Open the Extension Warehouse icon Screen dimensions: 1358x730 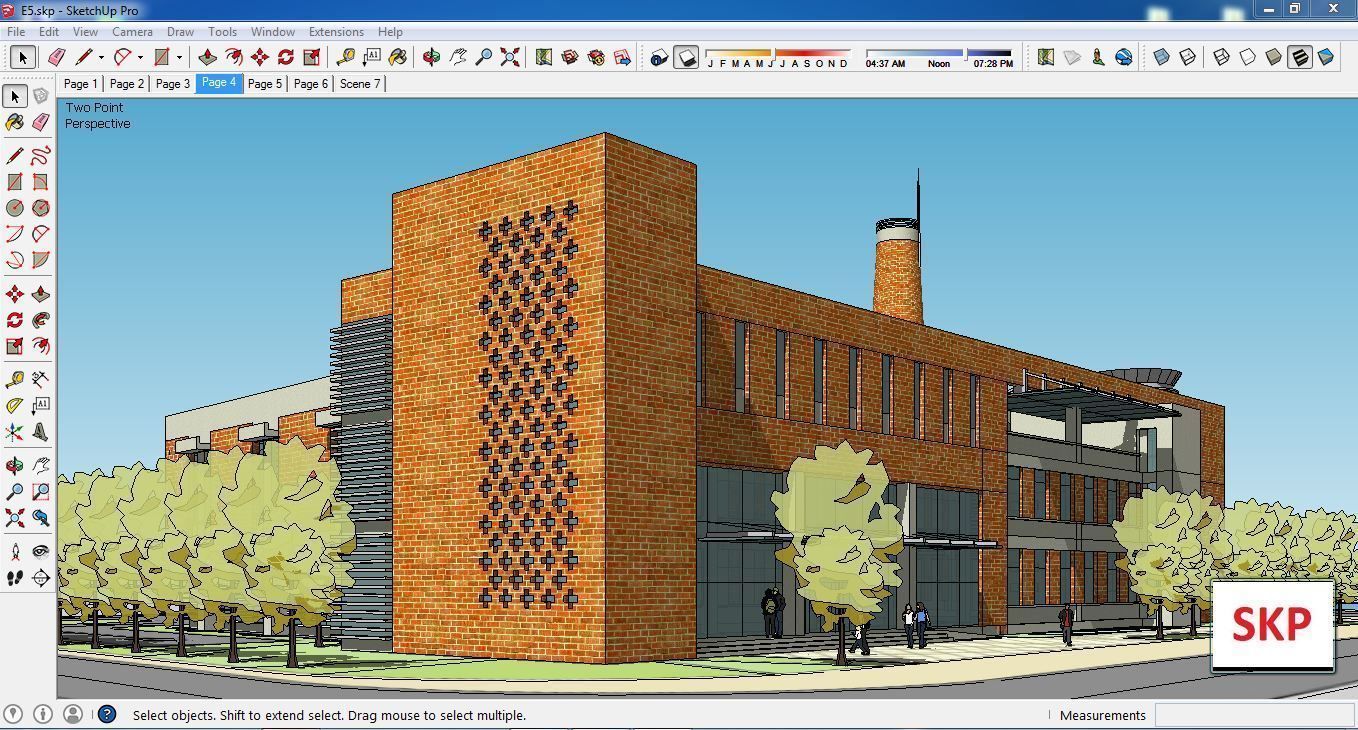(x=596, y=57)
